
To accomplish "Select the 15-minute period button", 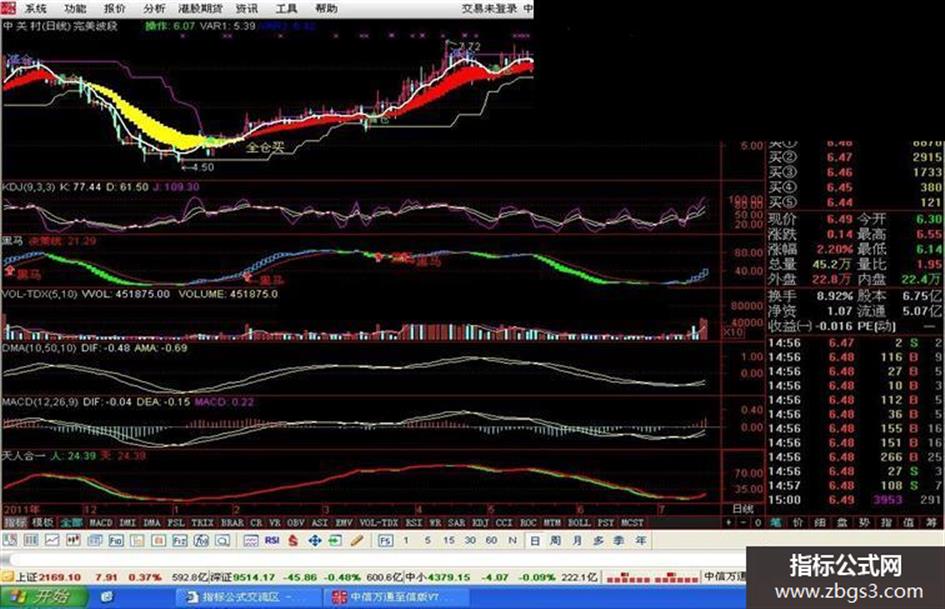I will coord(449,540).
